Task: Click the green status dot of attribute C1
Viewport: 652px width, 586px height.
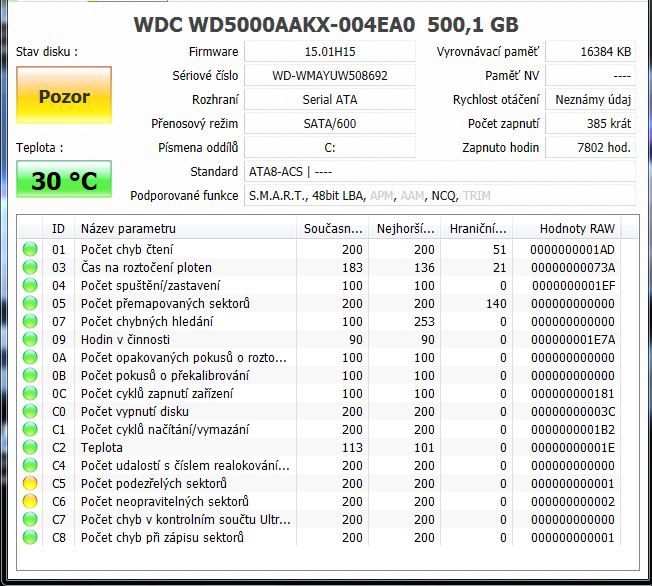Action: [x=30, y=429]
